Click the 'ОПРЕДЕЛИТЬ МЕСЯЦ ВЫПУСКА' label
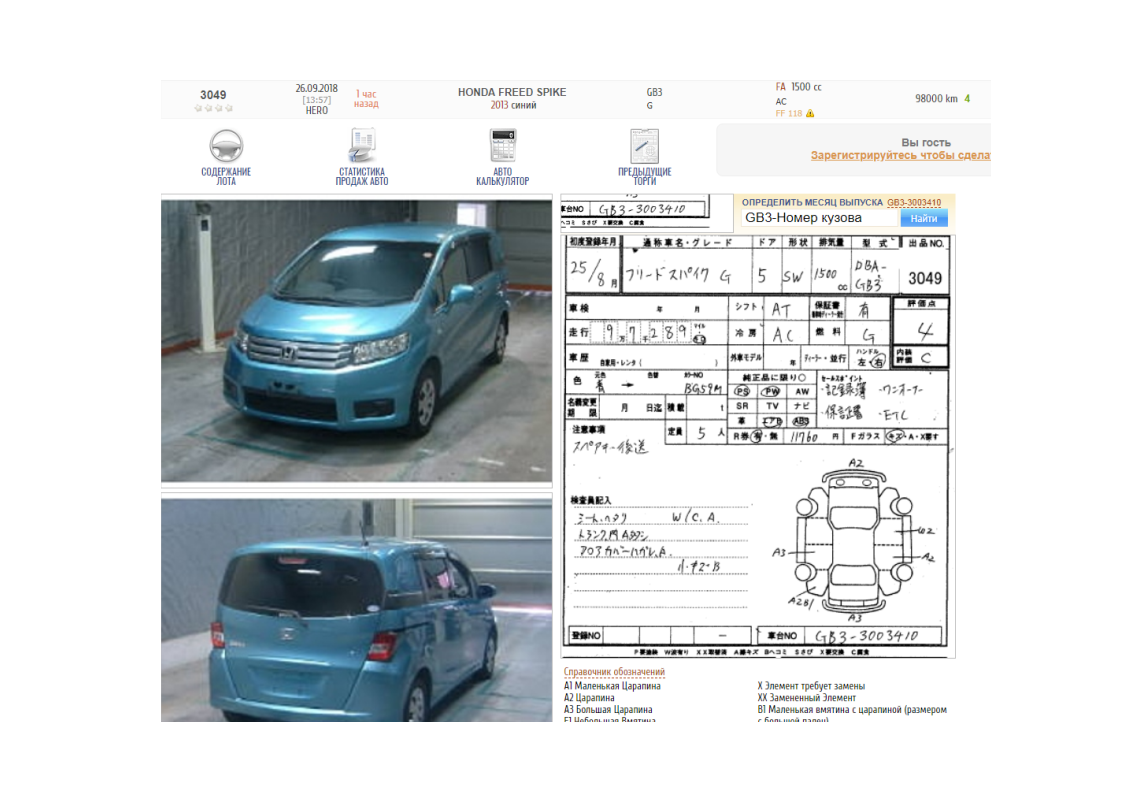 812,203
